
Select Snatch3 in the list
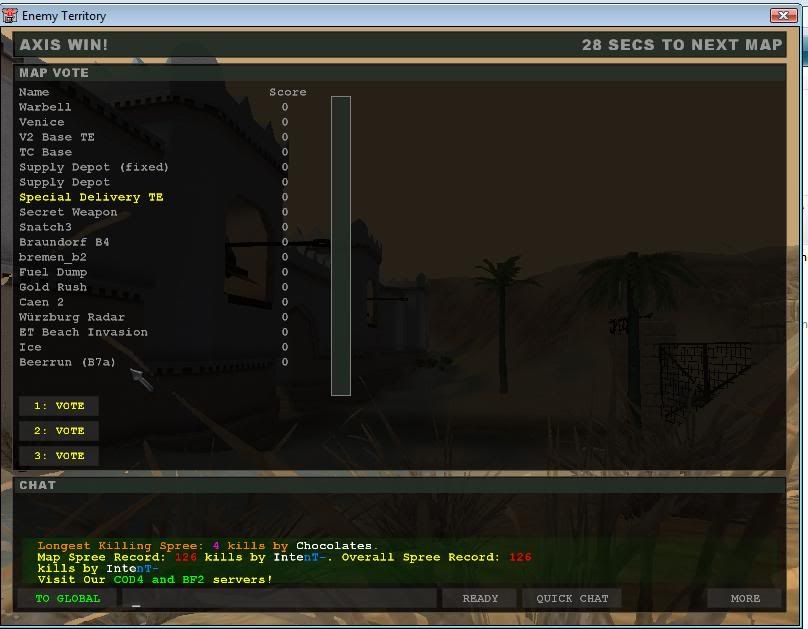click(x=45, y=227)
